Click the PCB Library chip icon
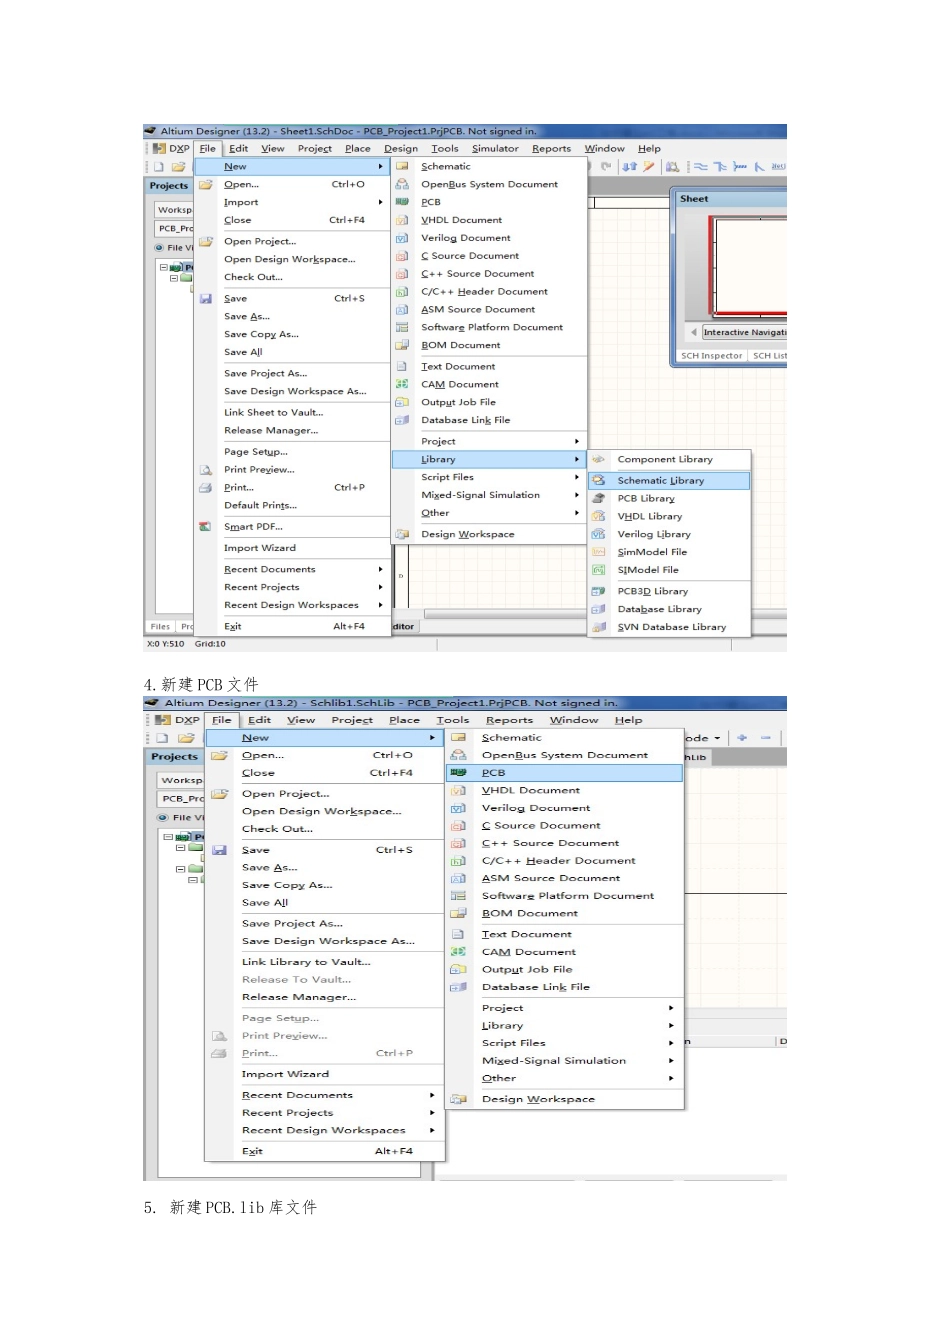 click(x=599, y=499)
